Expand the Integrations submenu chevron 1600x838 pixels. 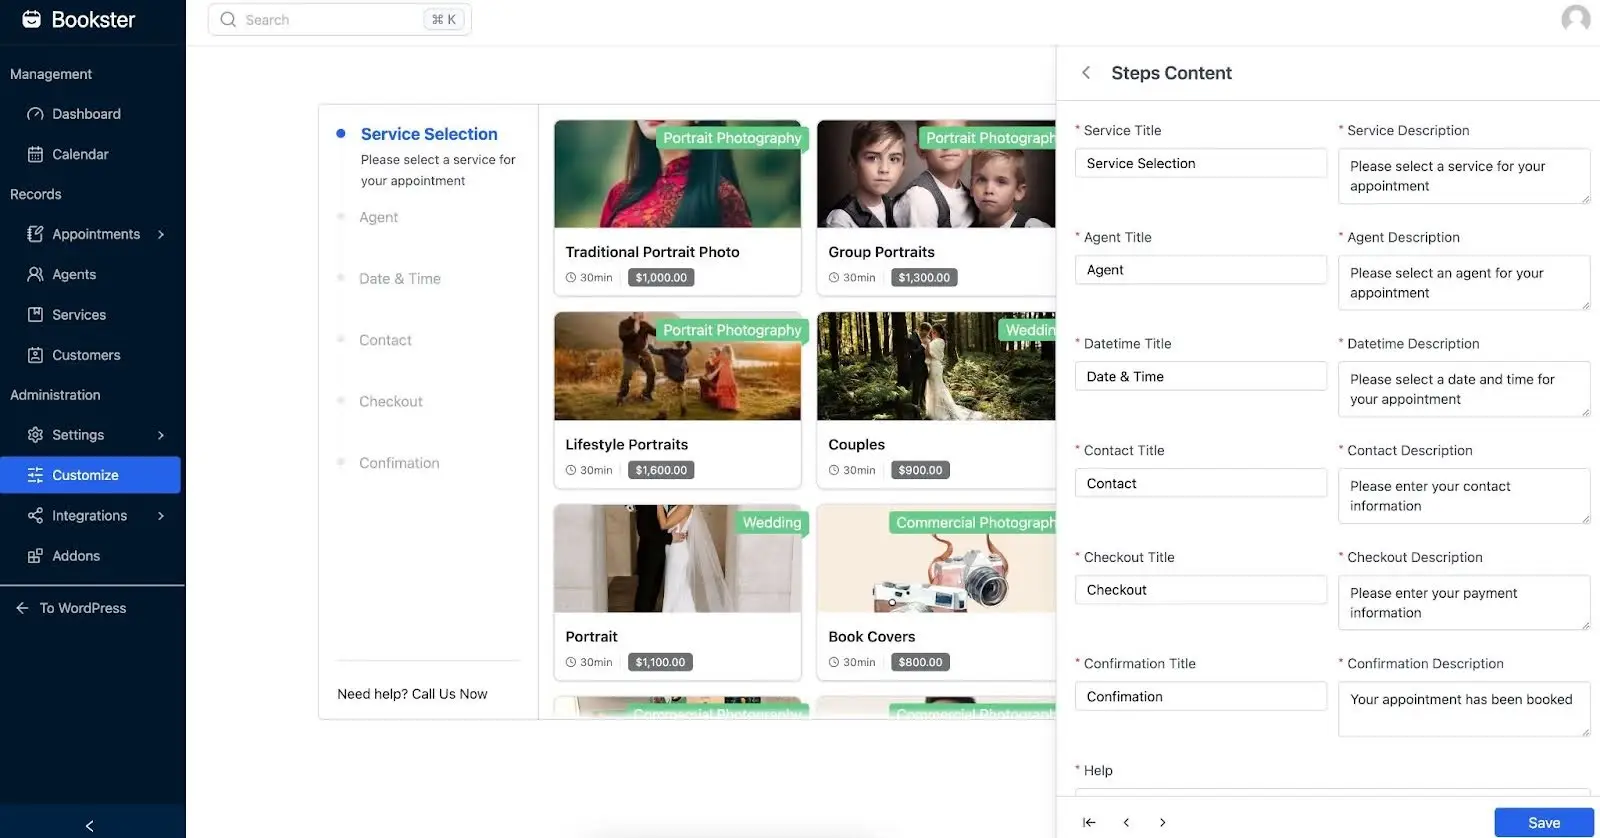pyautogui.click(x=160, y=516)
